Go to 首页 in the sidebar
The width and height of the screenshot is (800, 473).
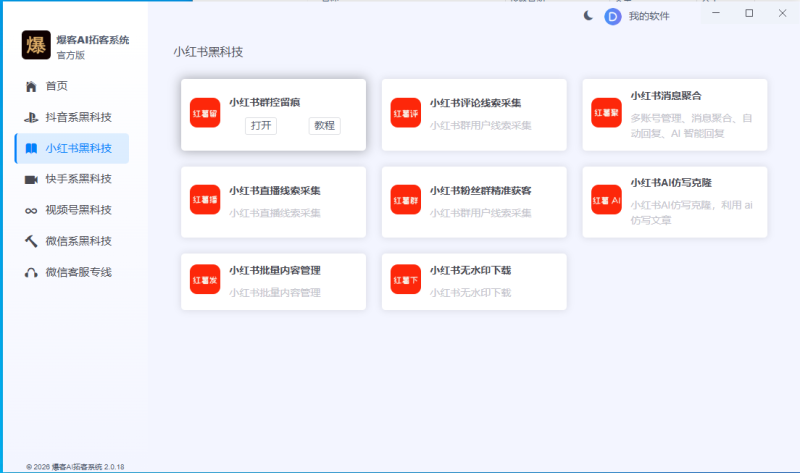click(72, 86)
